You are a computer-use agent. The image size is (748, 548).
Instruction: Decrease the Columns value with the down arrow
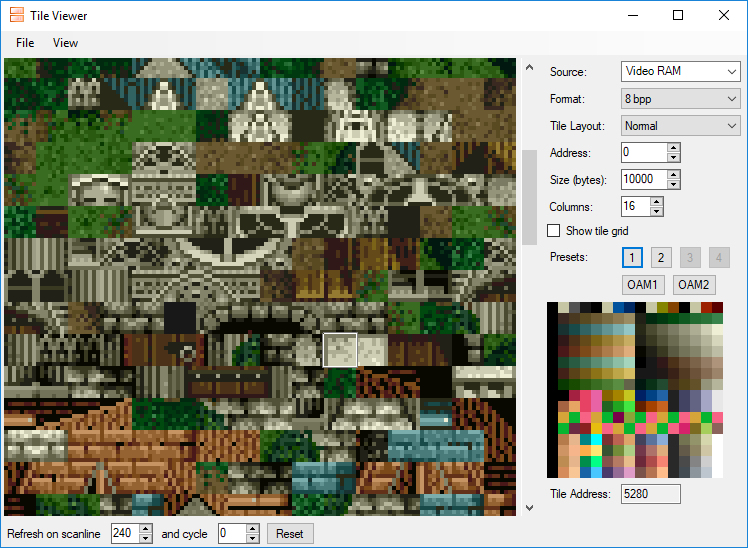click(656, 212)
